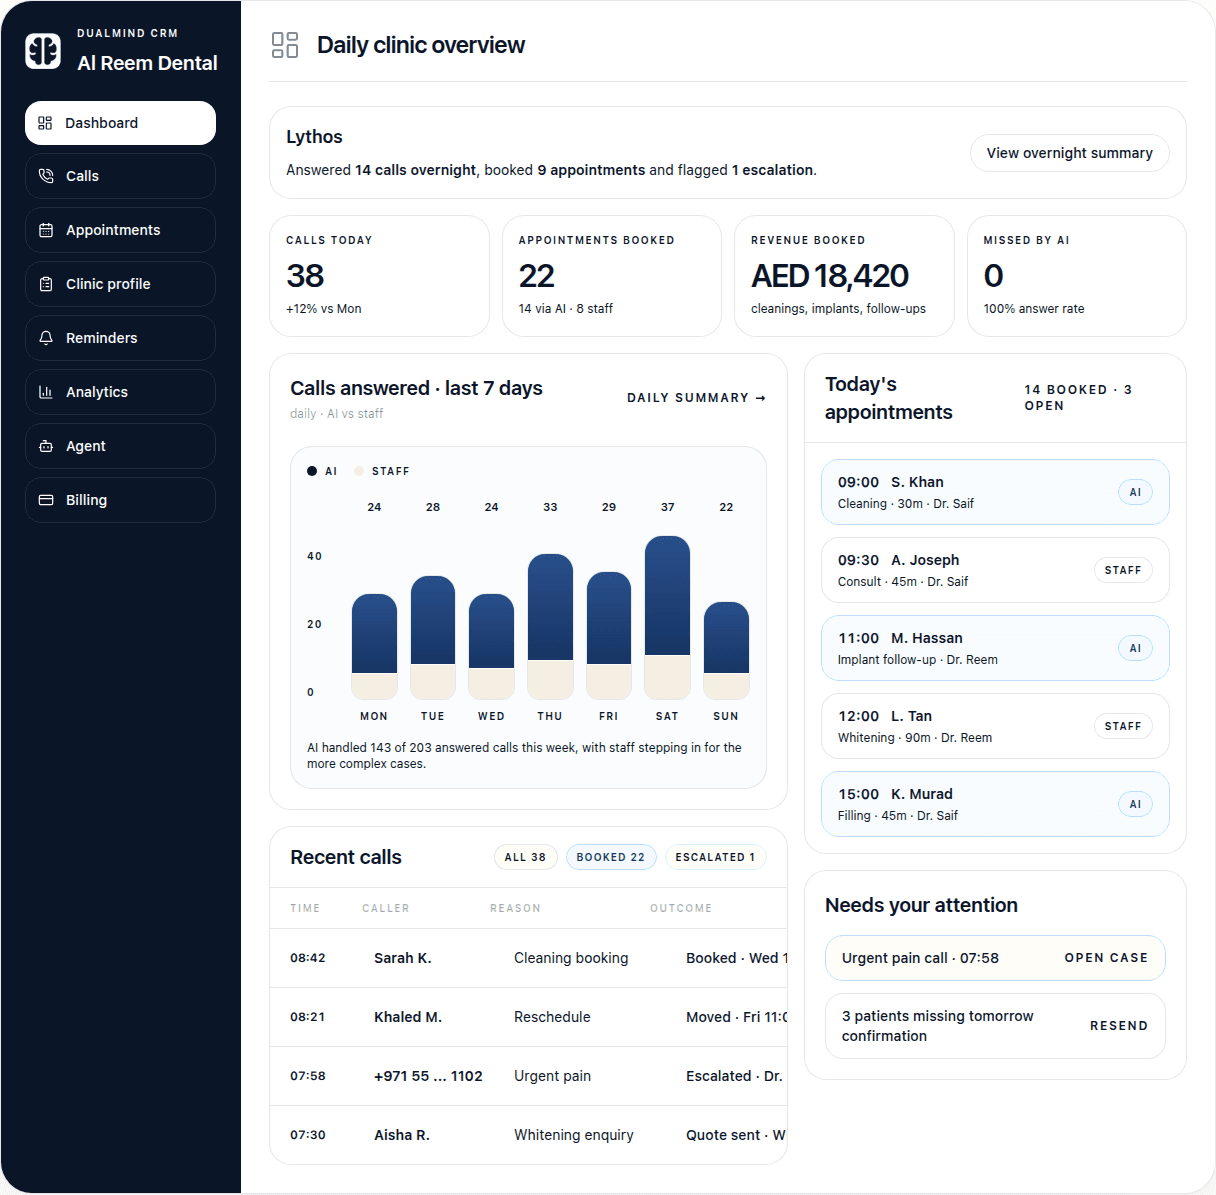
Task: Open Clinic profile in sidebar
Action: click(x=120, y=284)
